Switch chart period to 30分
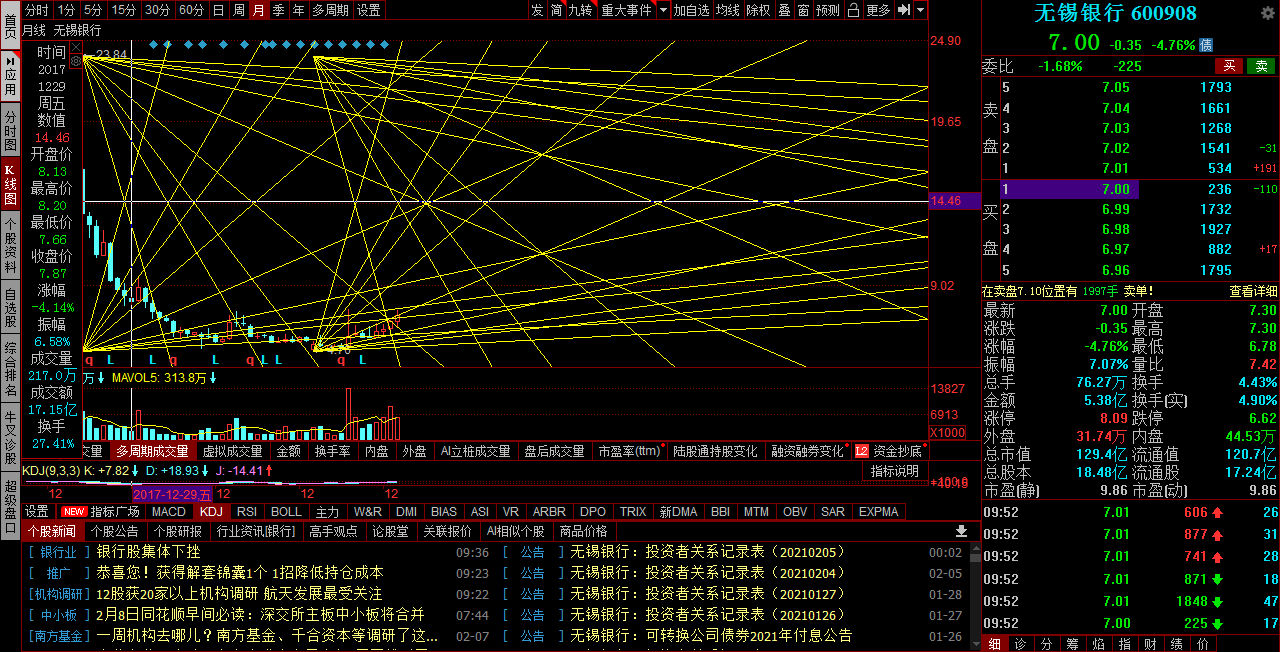The image size is (1280, 652). (157, 10)
